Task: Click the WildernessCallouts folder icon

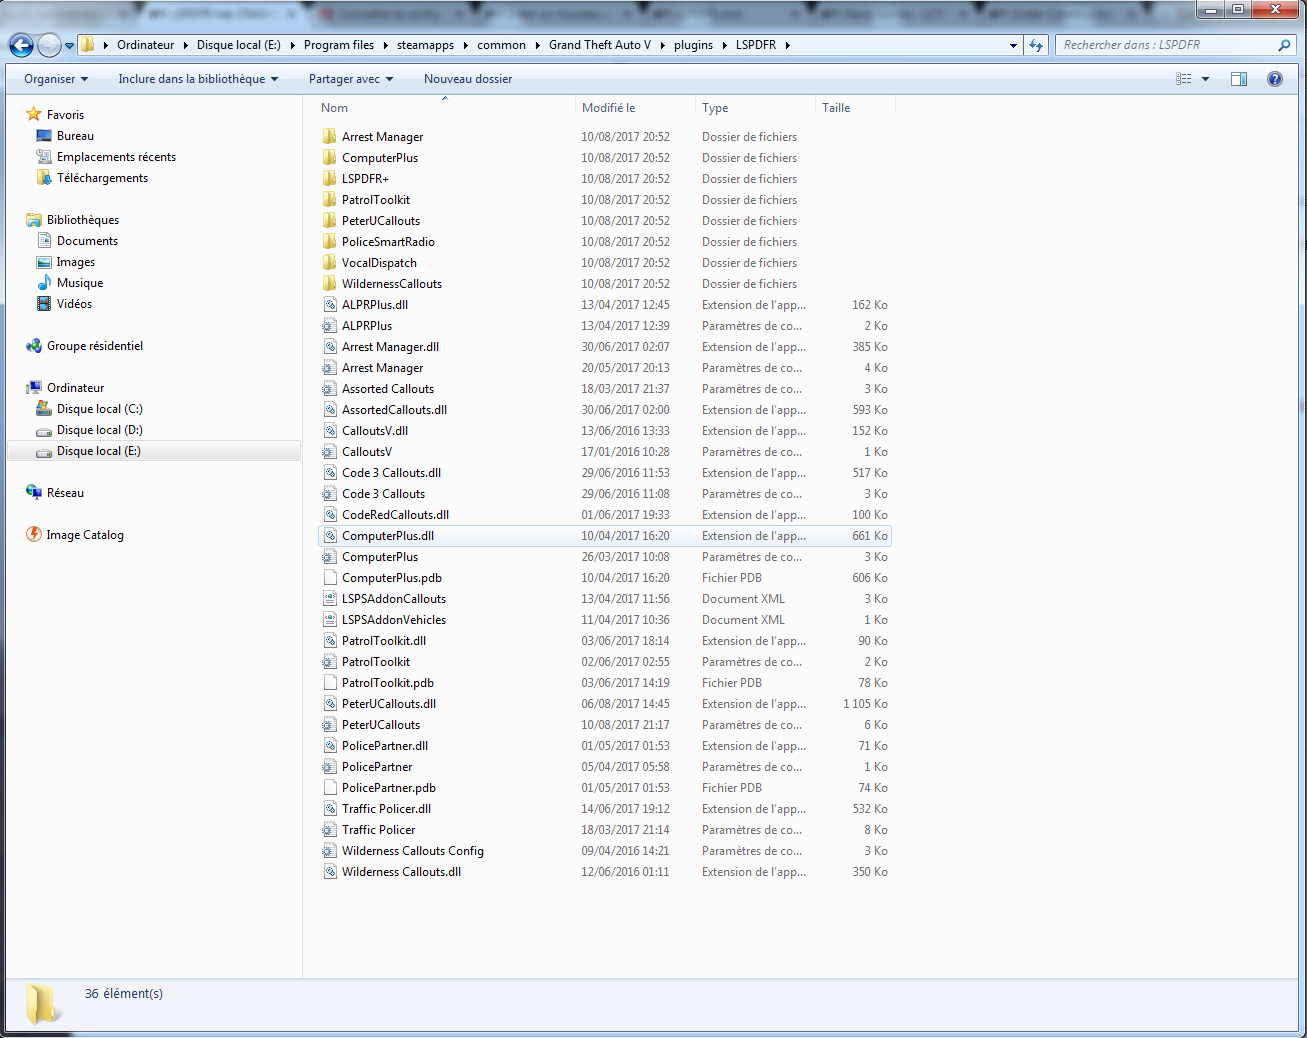Action: (330, 284)
